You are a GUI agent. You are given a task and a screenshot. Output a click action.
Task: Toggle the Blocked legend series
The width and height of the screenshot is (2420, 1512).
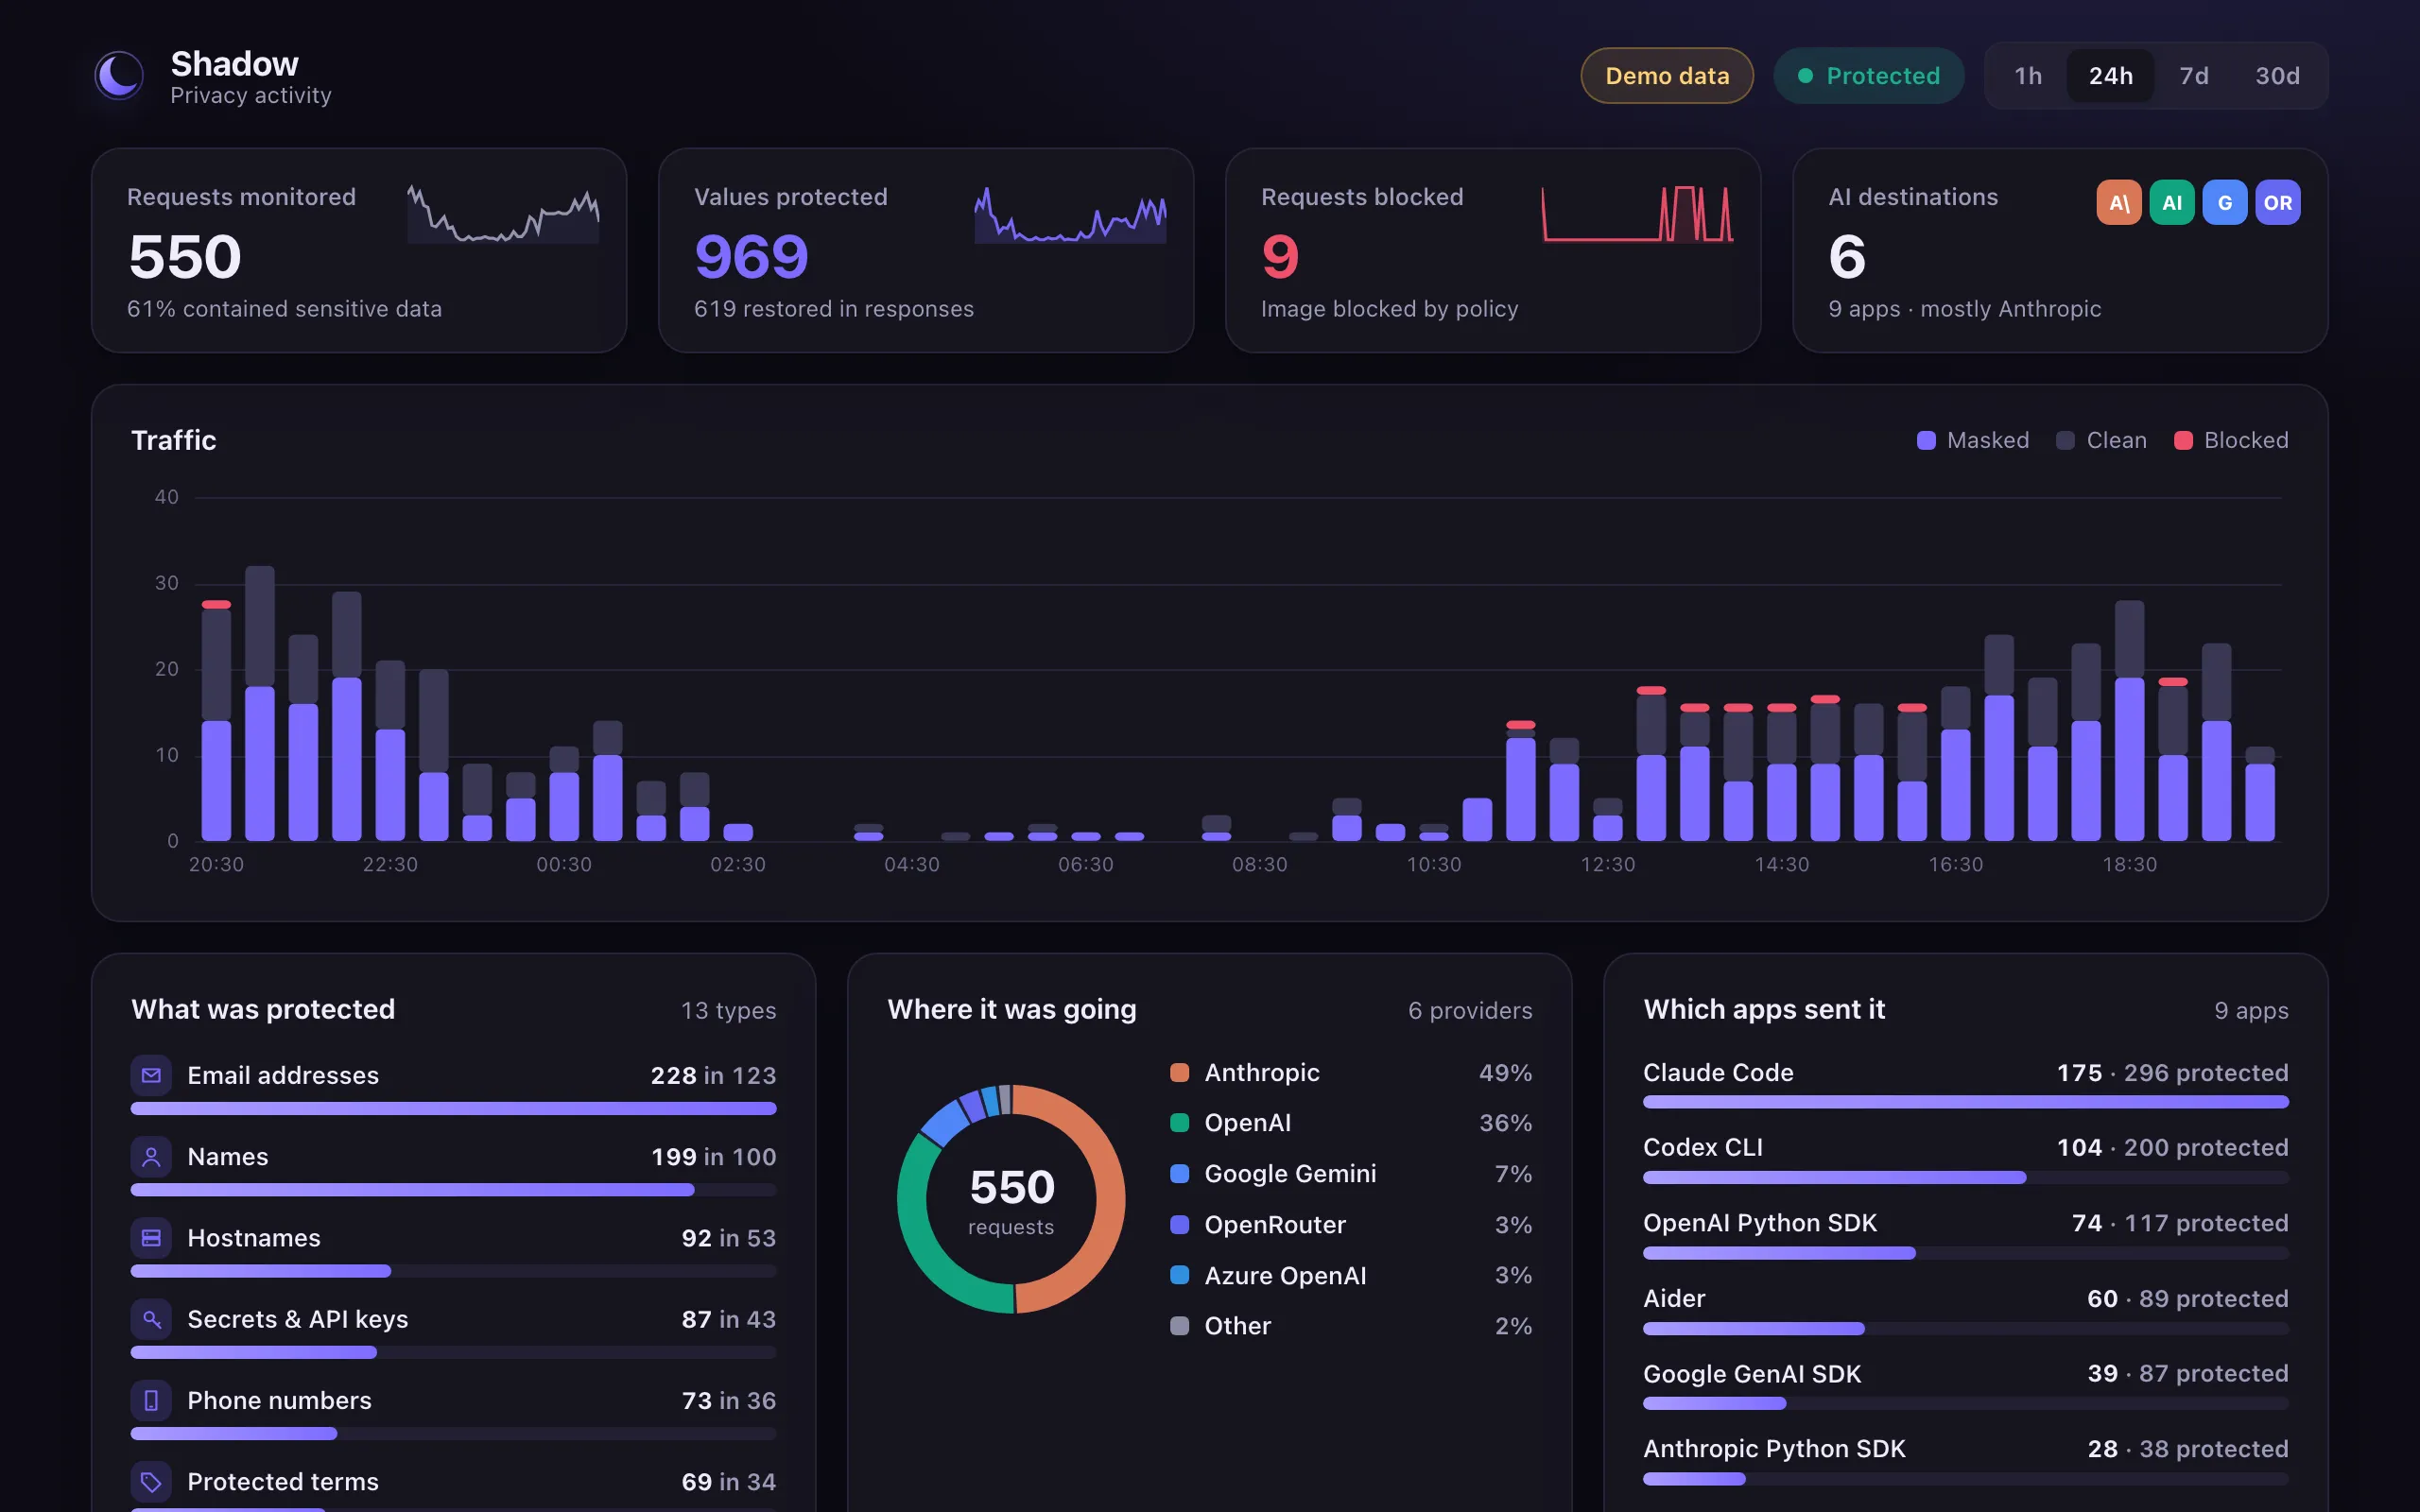coord(2231,441)
